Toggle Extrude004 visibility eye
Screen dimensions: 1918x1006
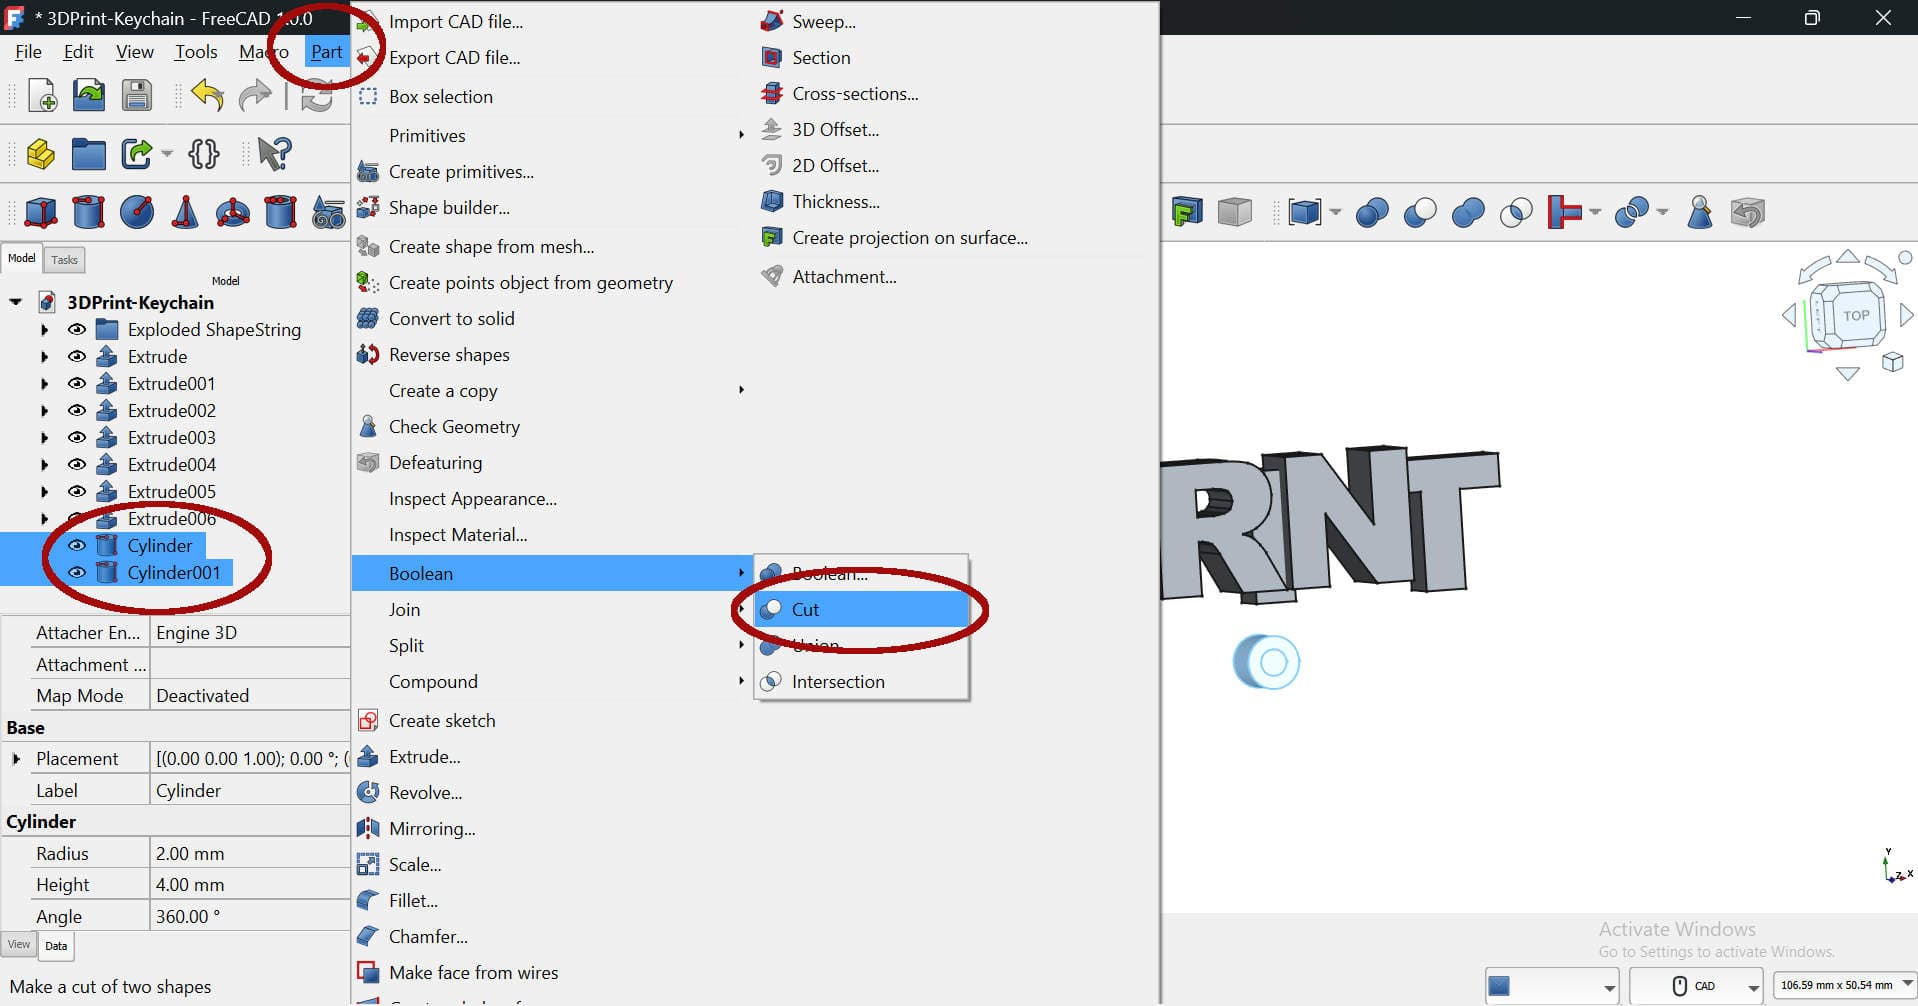click(76, 464)
